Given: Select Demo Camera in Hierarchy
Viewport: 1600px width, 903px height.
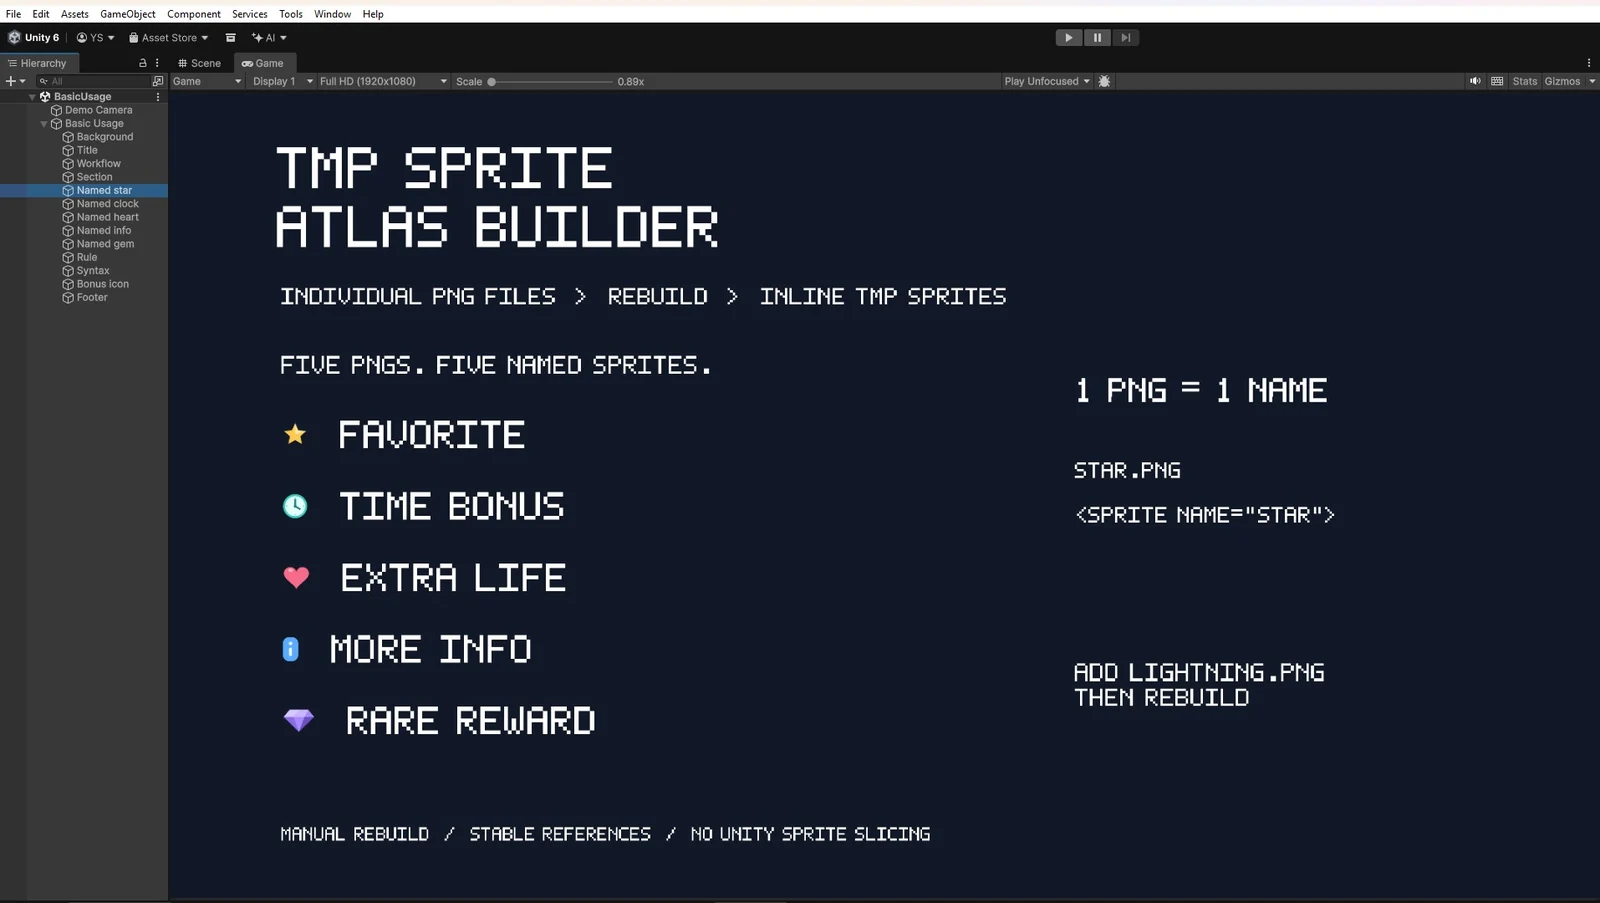Looking at the screenshot, I should point(98,110).
